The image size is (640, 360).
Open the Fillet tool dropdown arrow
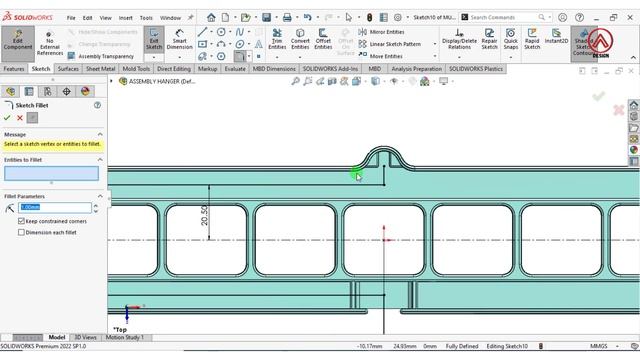pos(249,56)
